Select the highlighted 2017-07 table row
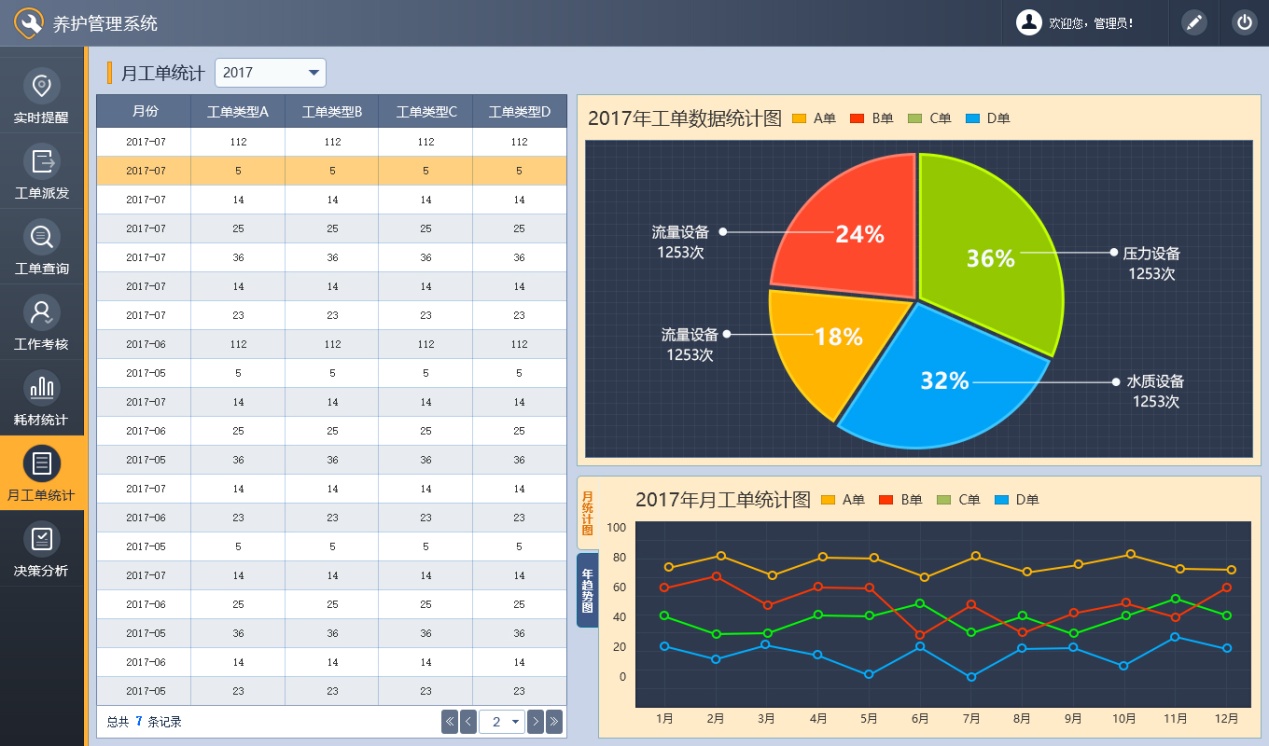Screen dimensions: 1269x746 pyautogui.click(x=331, y=171)
